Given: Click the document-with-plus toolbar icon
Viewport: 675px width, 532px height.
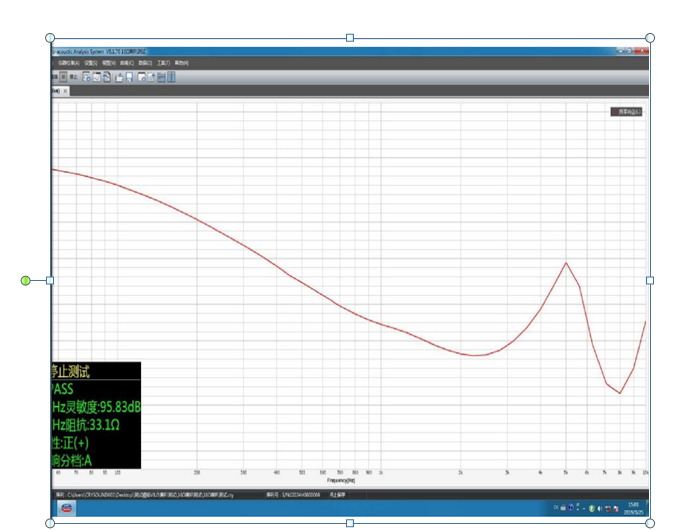Looking at the screenshot, I should point(151,77).
